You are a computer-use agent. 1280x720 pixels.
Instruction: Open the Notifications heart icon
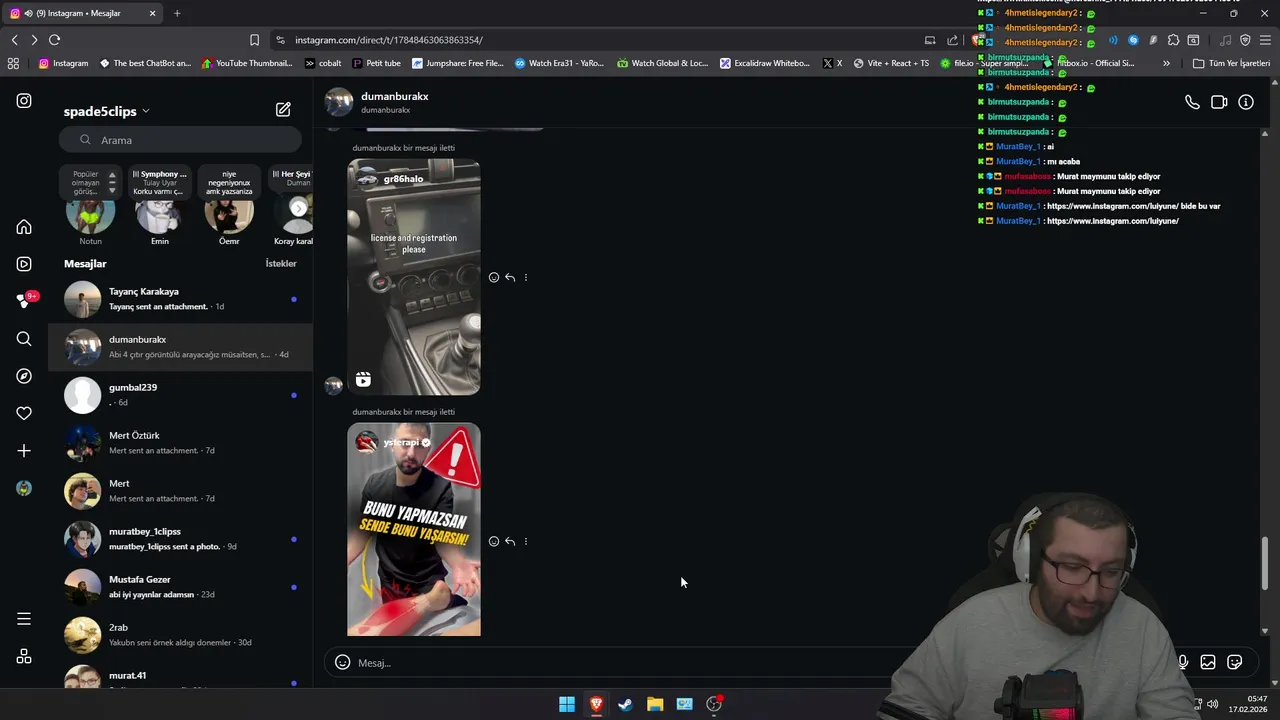point(24,413)
